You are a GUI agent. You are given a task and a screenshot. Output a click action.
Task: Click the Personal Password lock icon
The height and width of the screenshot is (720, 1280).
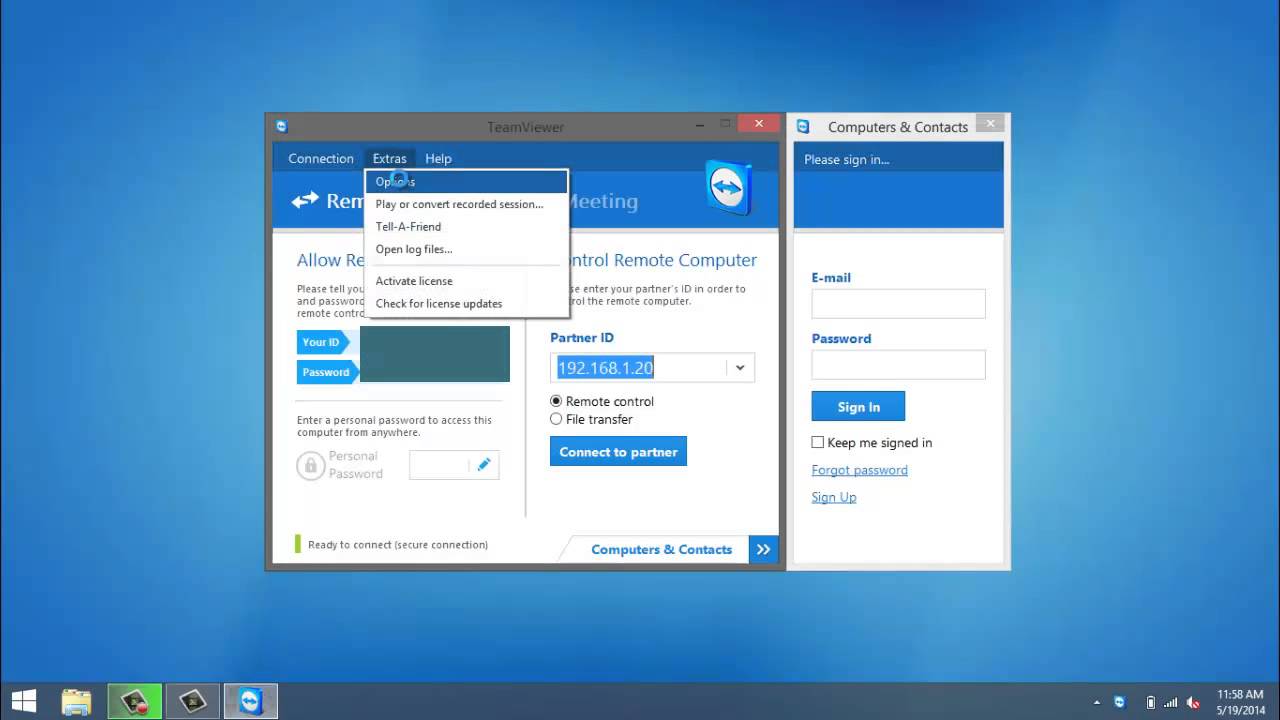[x=310, y=466]
